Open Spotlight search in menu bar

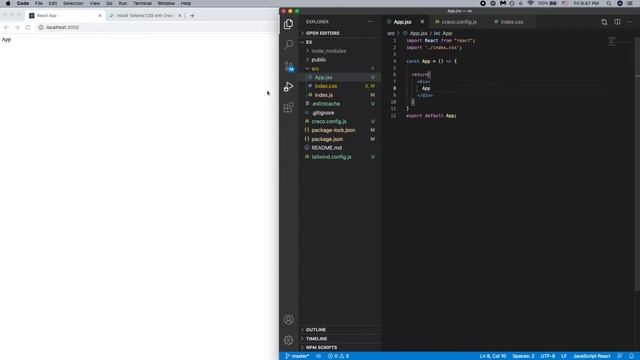[609, 3]
